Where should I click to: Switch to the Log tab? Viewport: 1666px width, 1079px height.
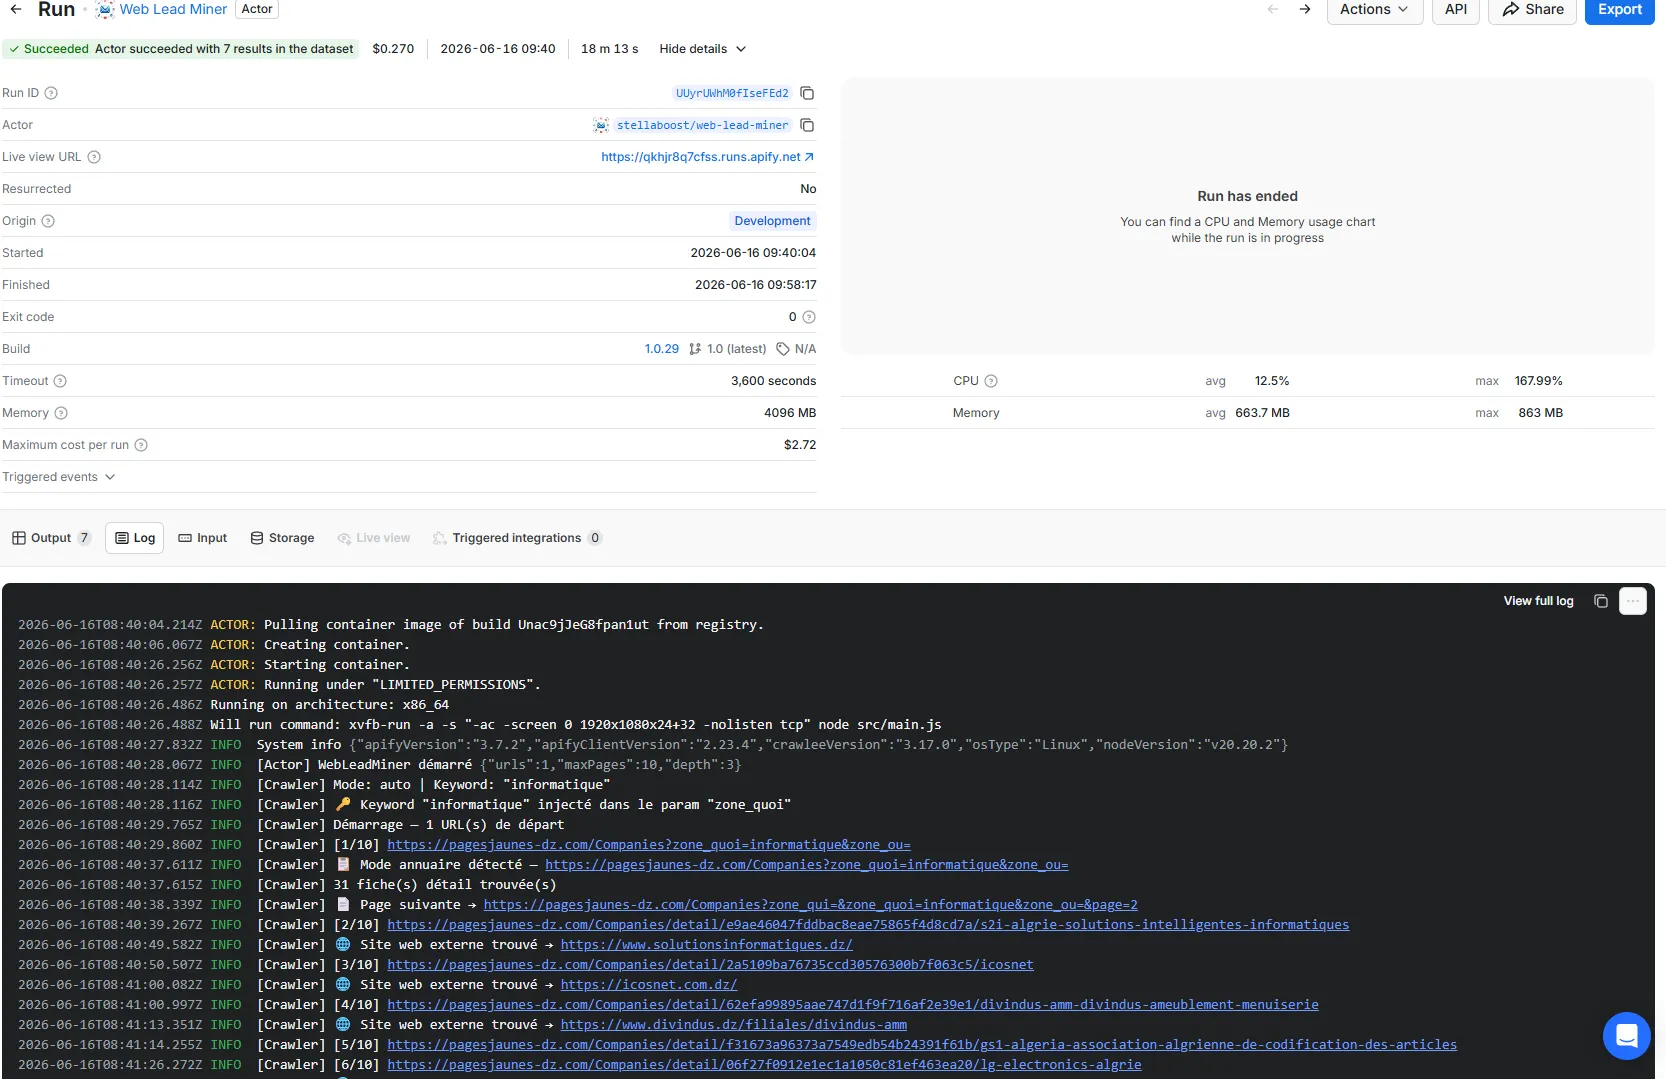tap(135, 538)
